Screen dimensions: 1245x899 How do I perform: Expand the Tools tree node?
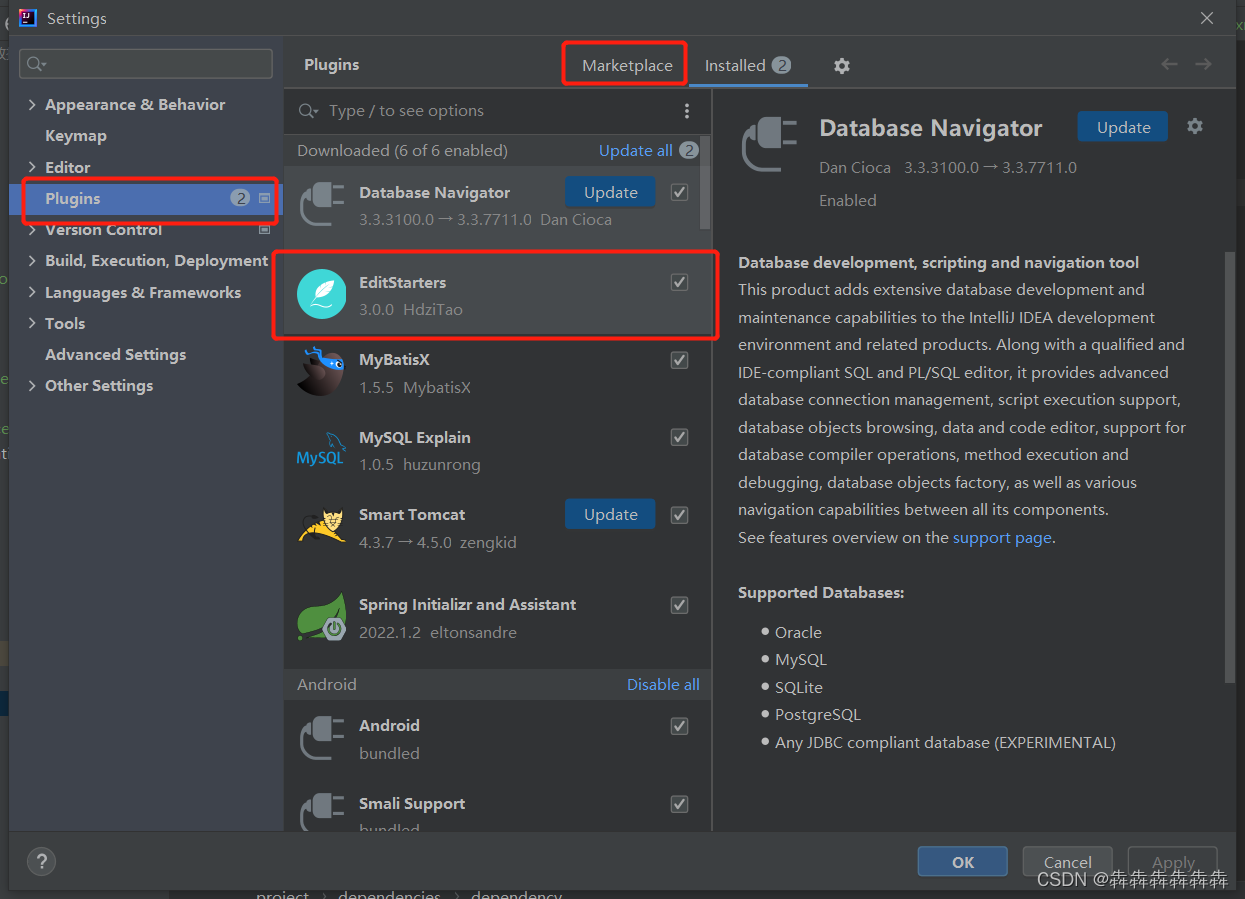[x=33, y=324]
